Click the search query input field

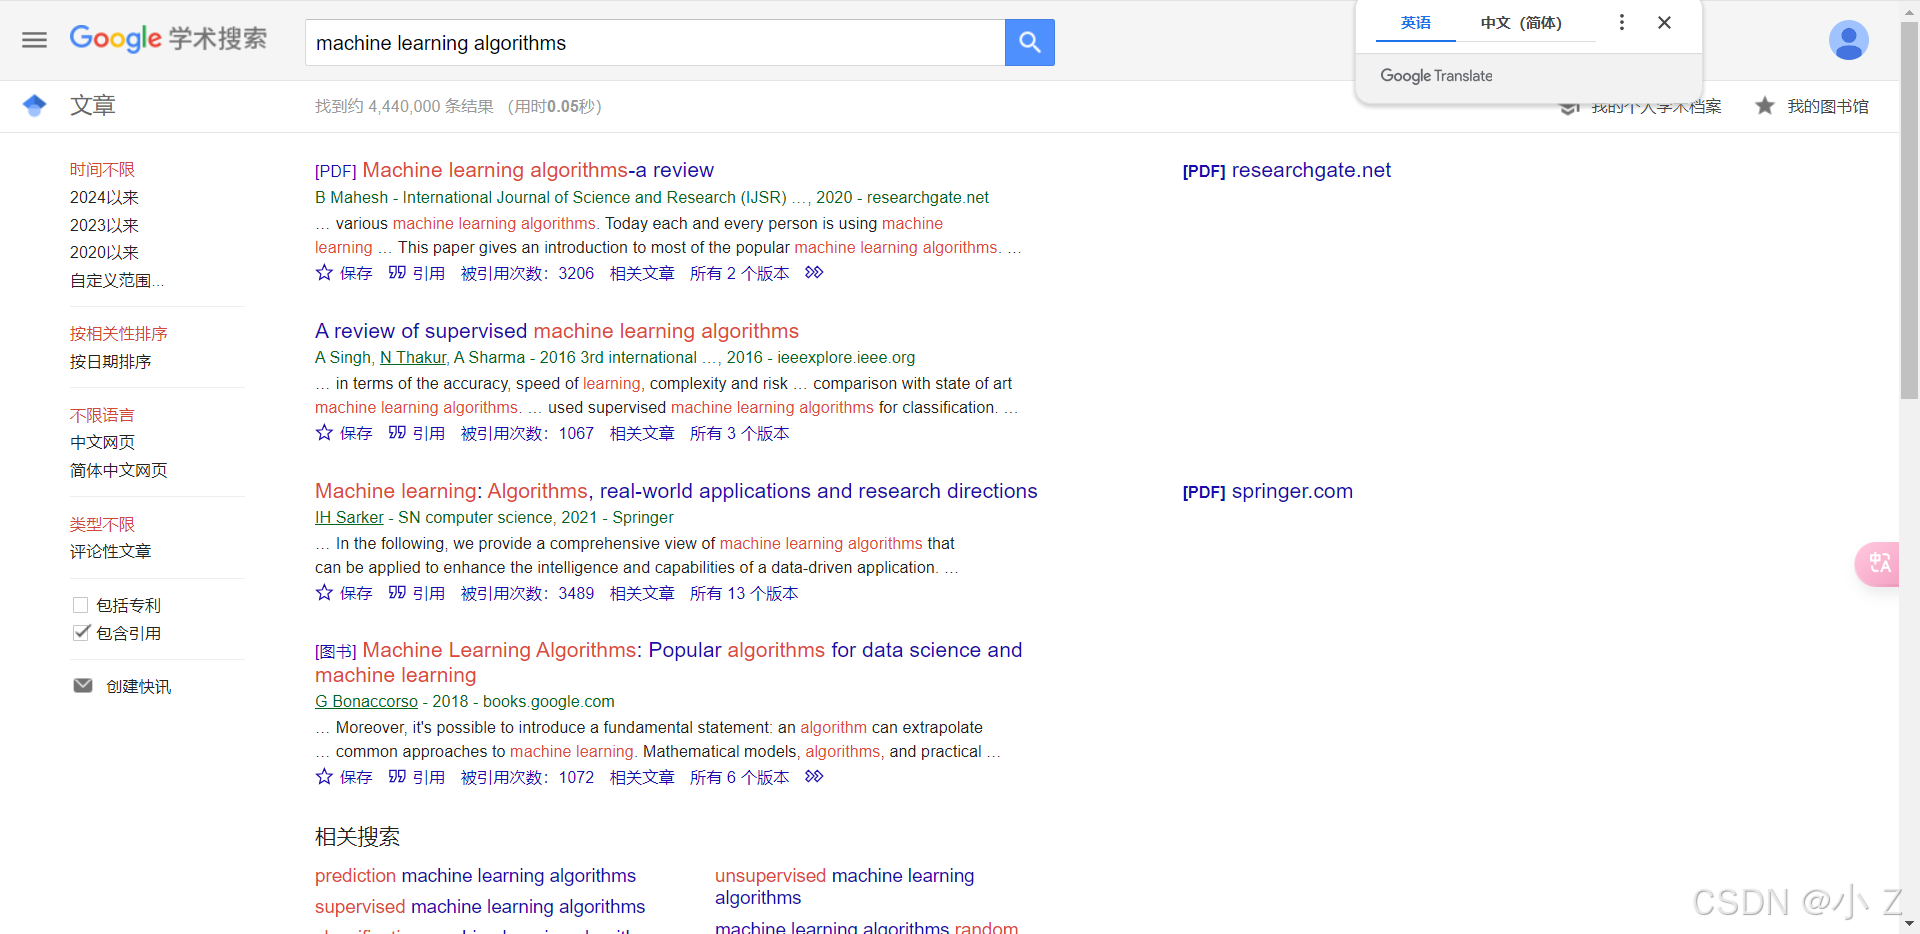pos(655,43)
